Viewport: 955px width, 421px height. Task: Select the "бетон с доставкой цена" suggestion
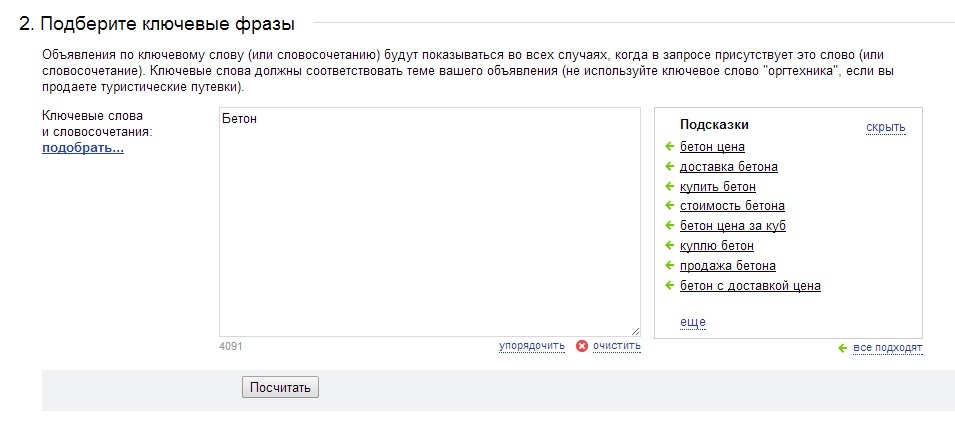click(x=750, y=286)
